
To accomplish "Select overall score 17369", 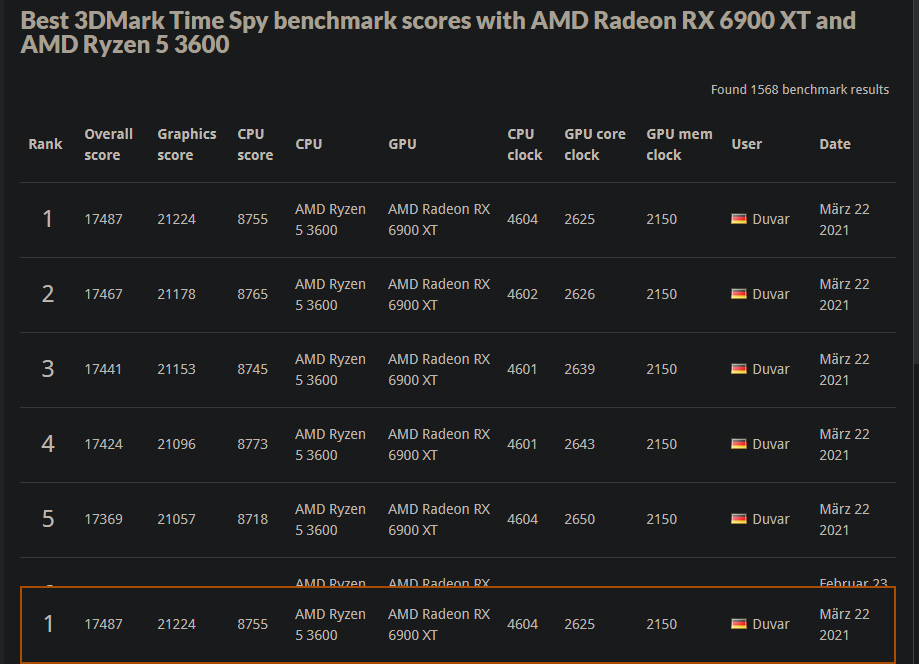I will (103, 519).
